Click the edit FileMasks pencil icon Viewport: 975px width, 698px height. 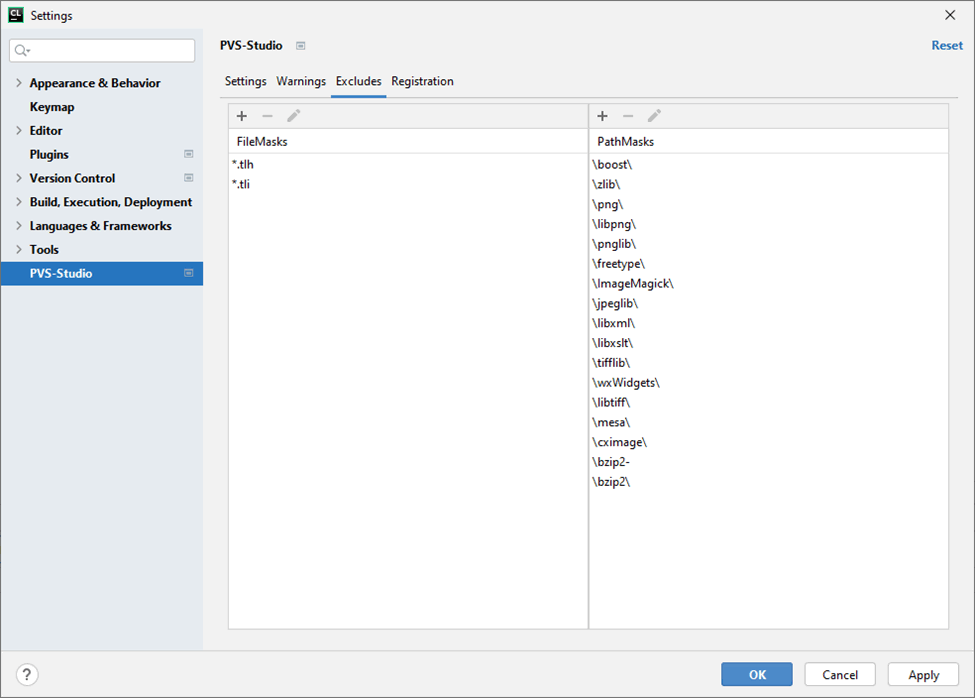[x=293, y=116]
